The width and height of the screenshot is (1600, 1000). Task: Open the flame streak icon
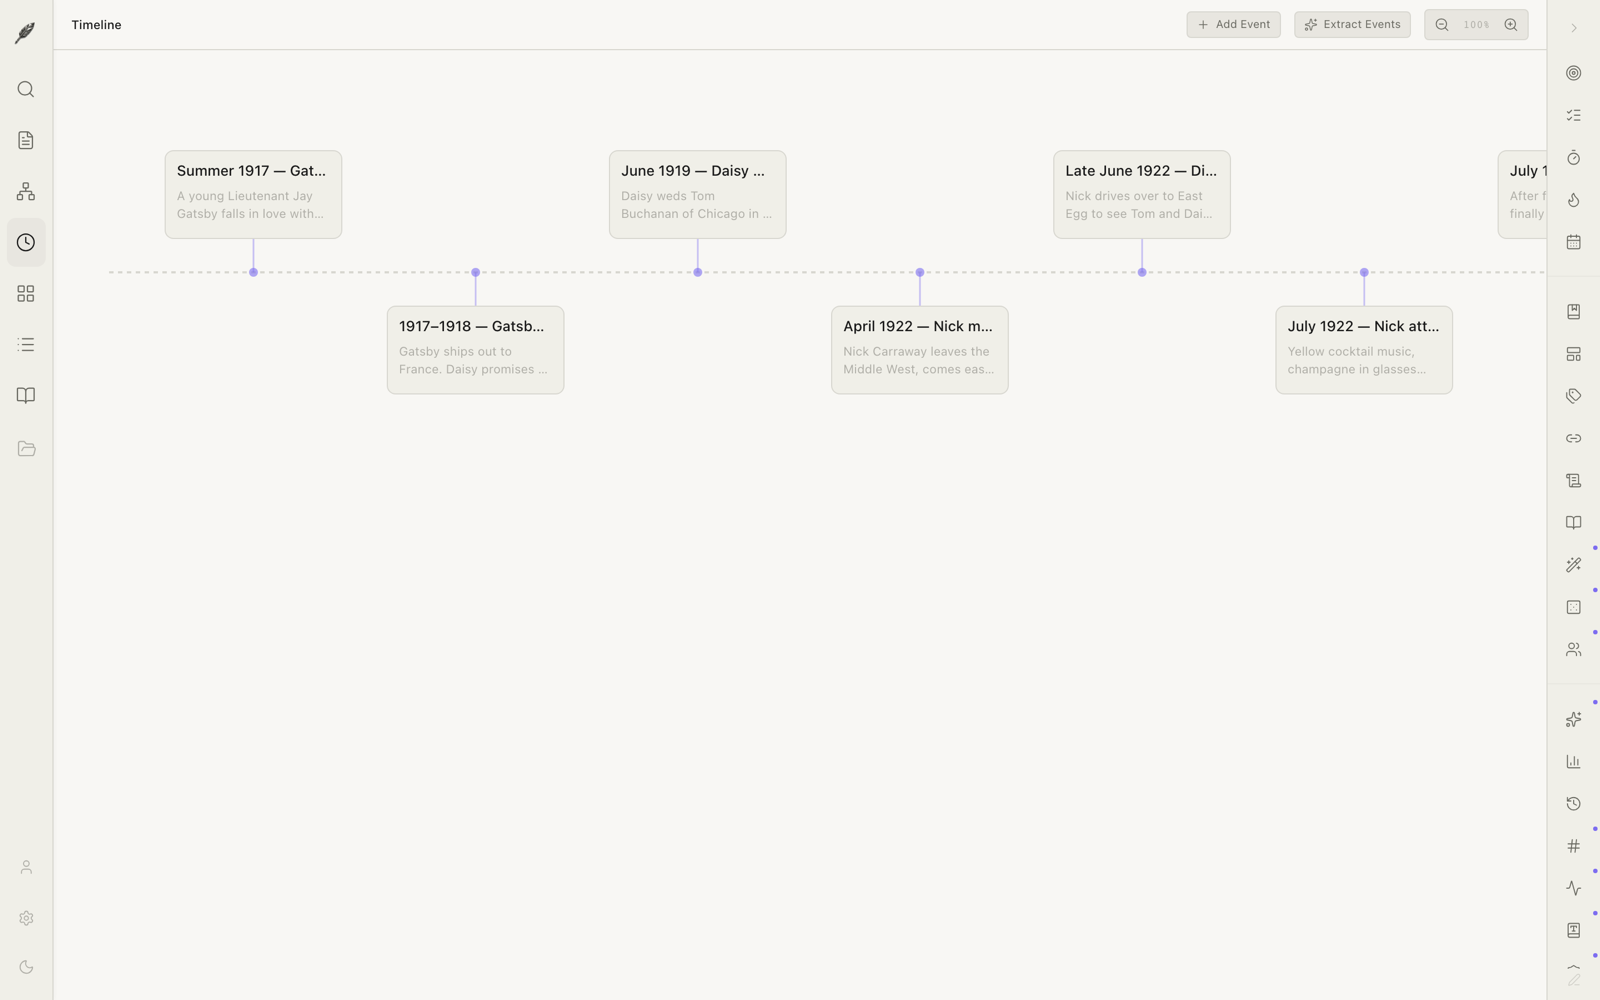point(1574,200)
